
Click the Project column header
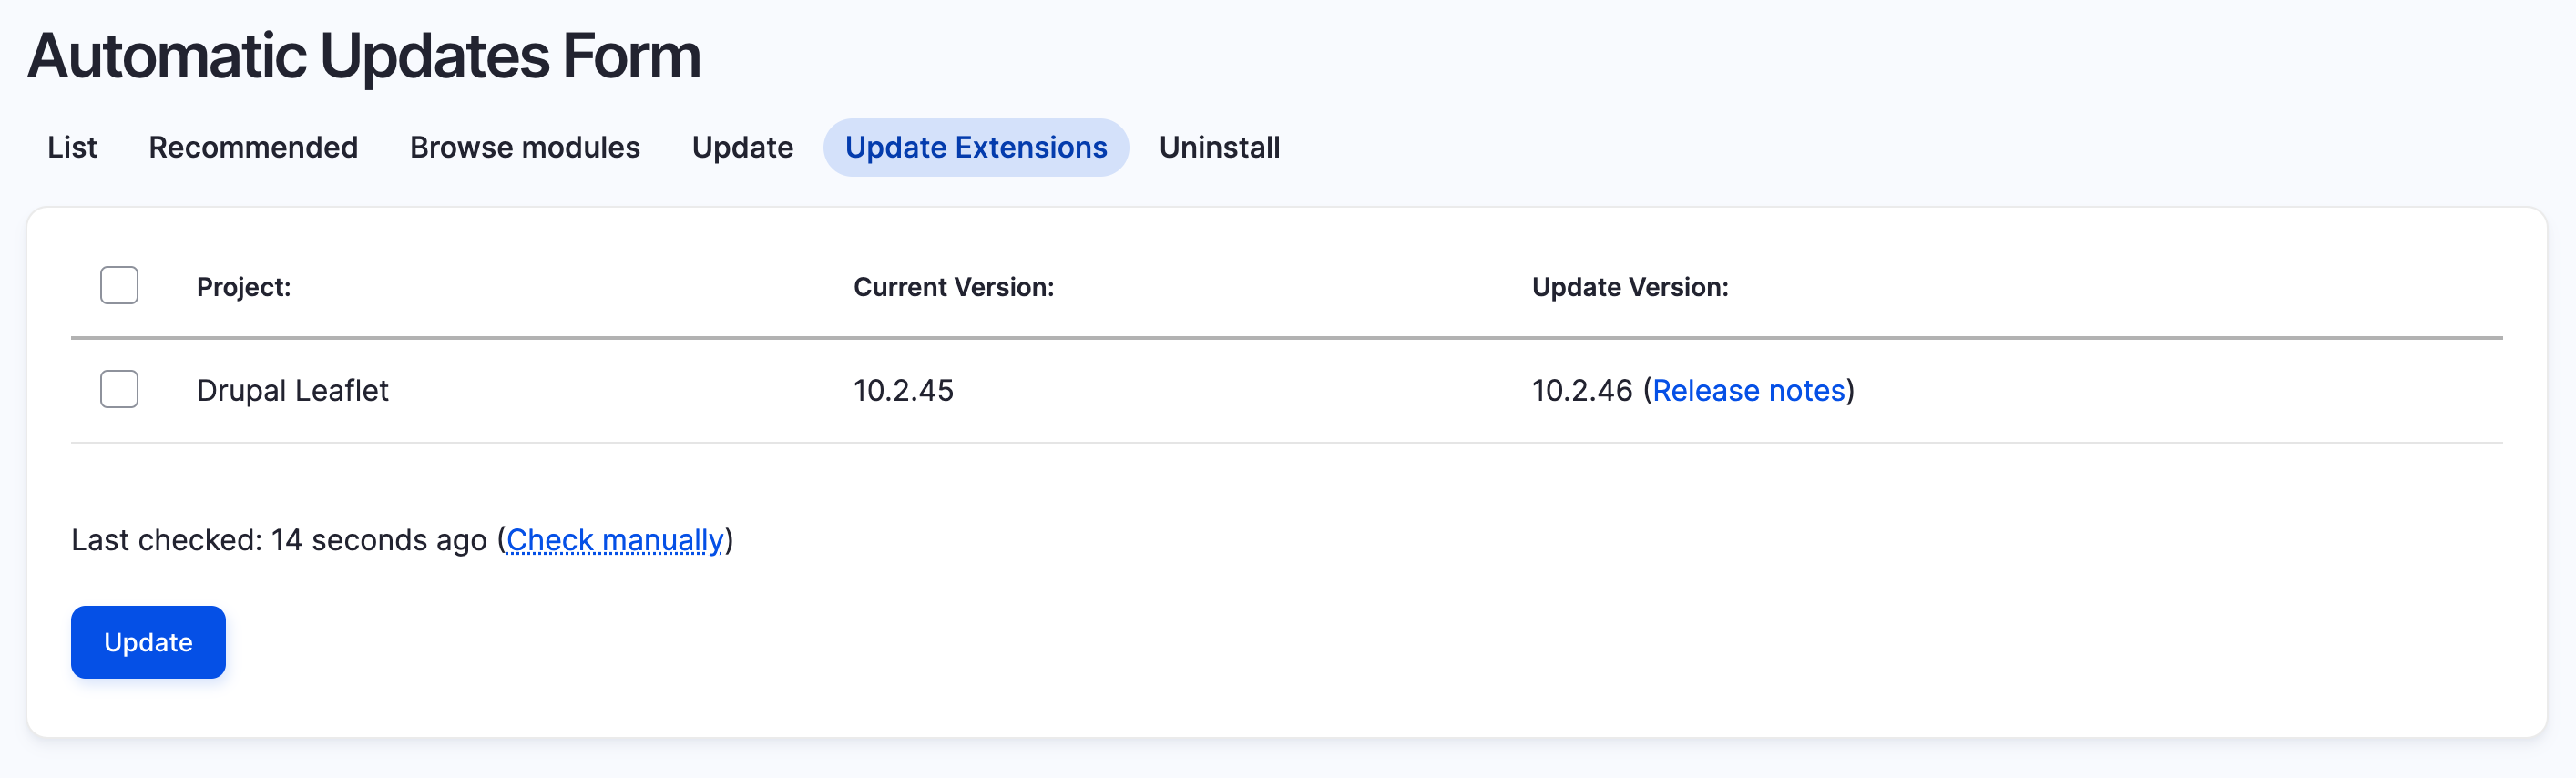point(244,287)
